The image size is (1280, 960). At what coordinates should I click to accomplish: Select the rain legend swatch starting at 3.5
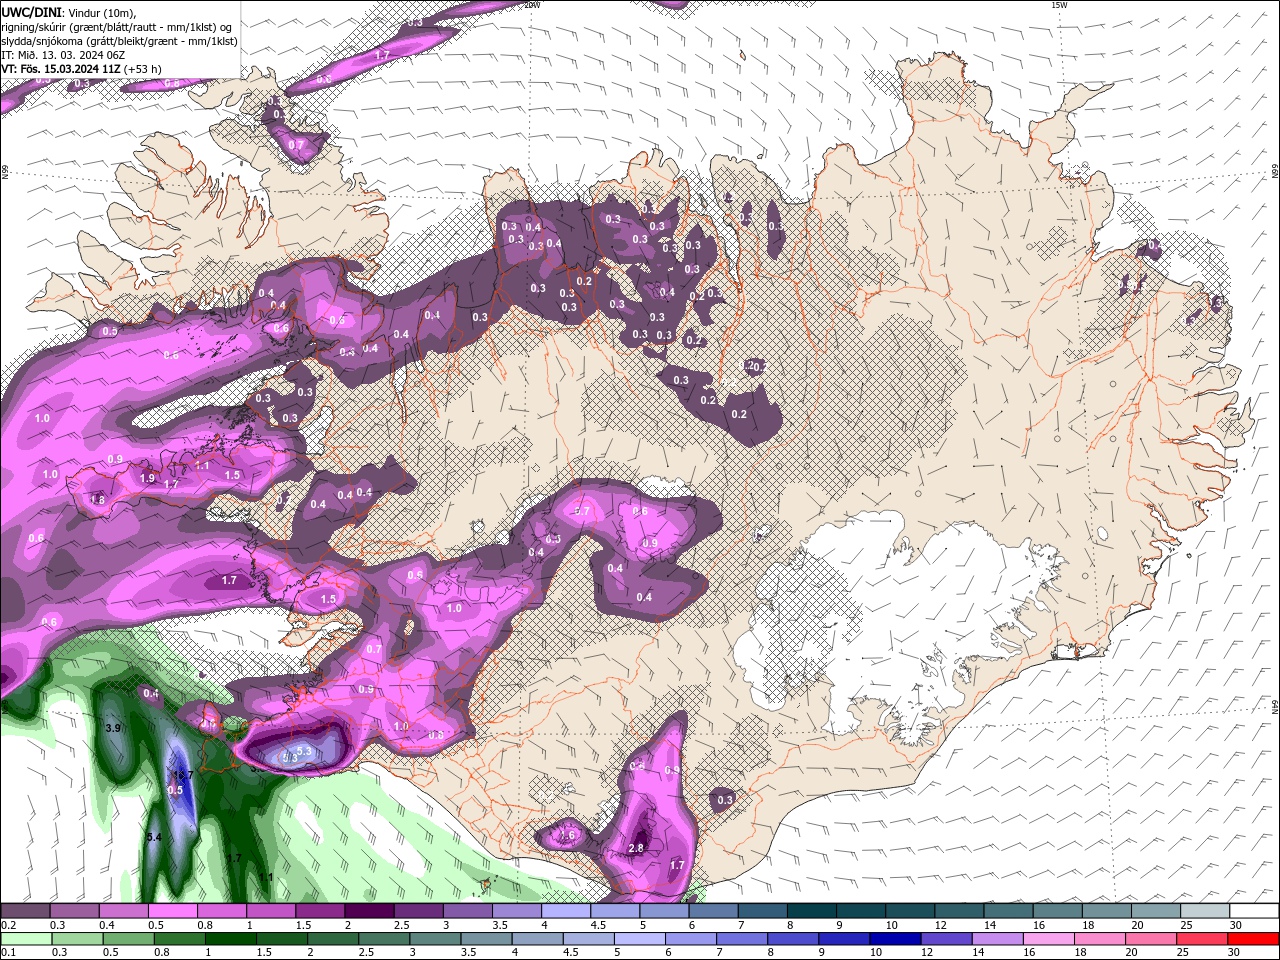(x=487, y=939)
